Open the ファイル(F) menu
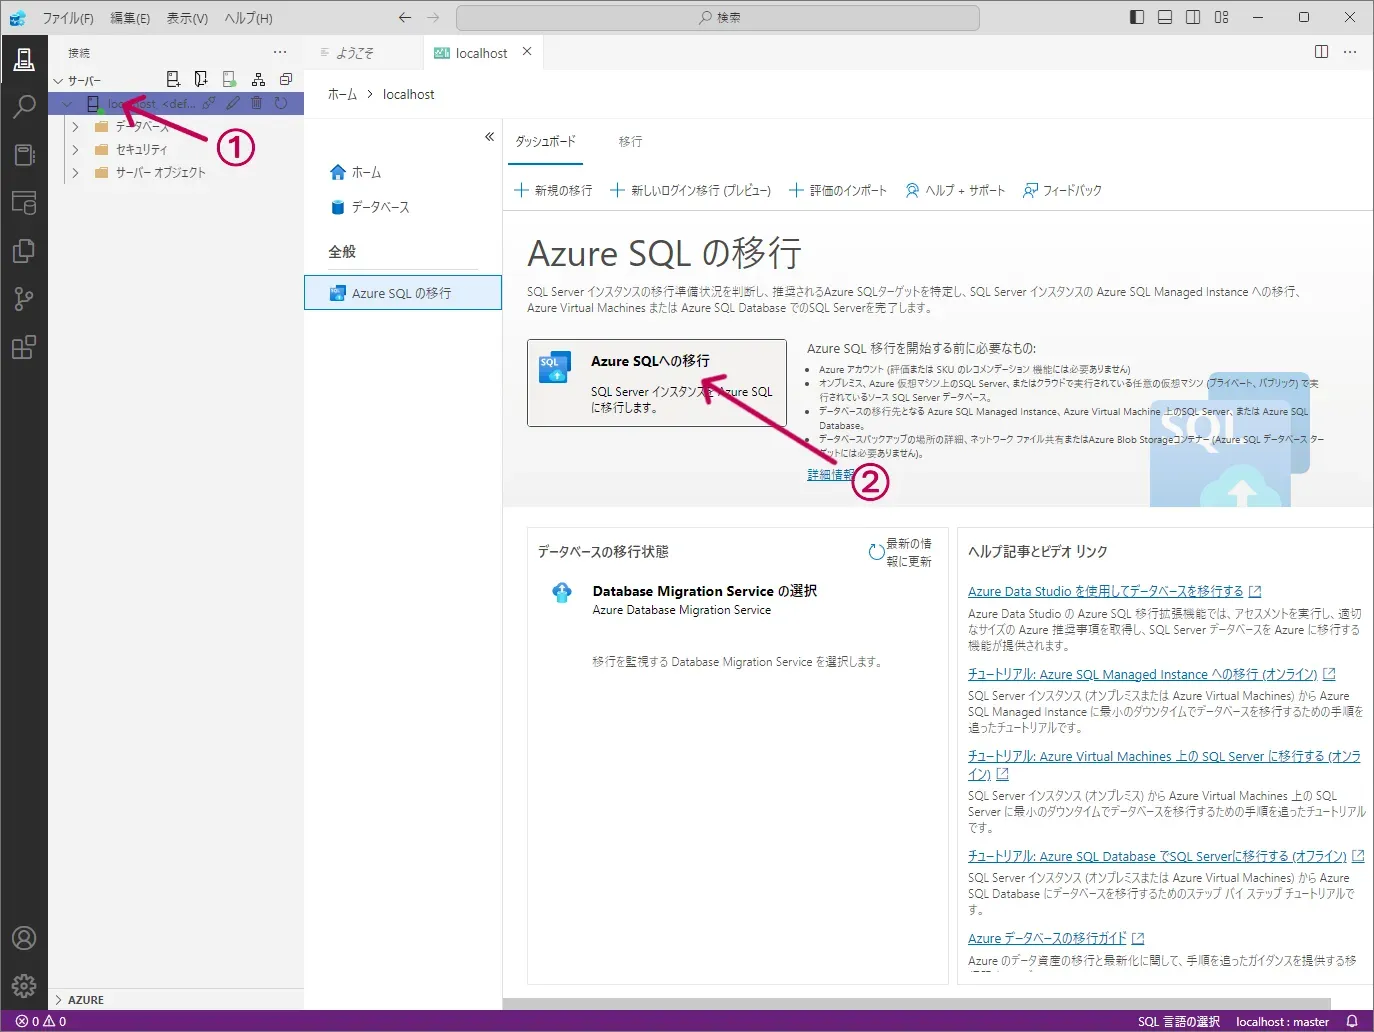 click(x=67, y=18)
